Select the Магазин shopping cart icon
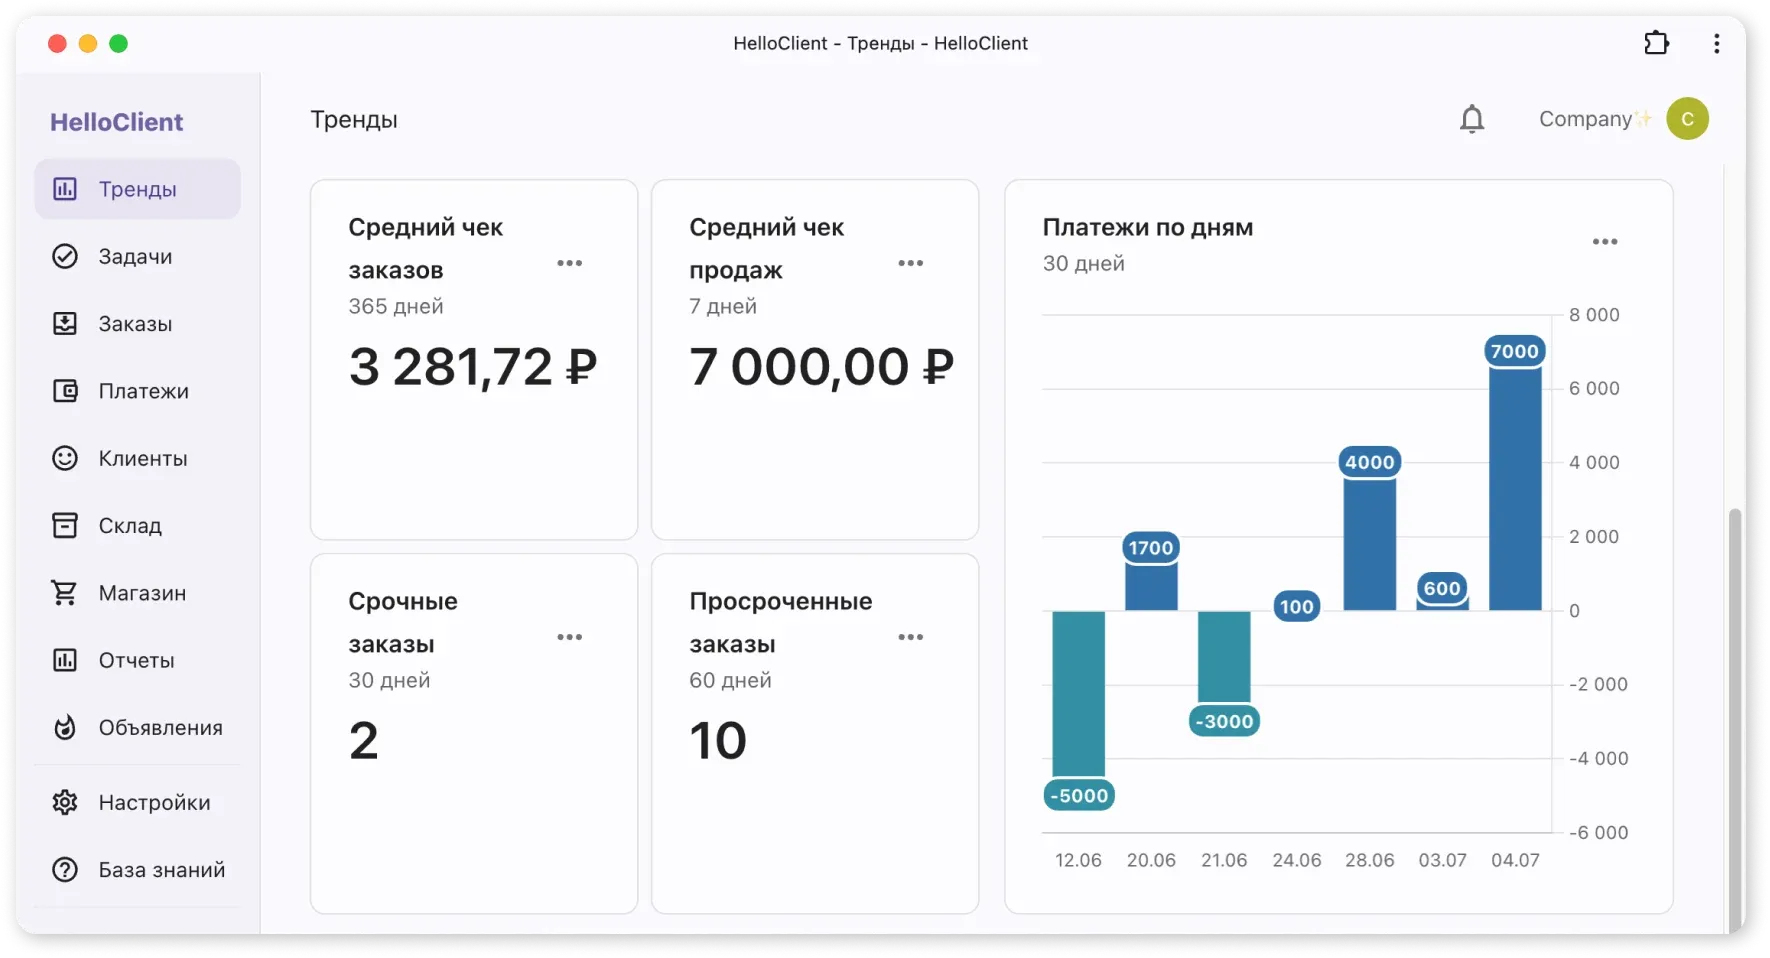 pyautogui.click(x=65, y=592)
